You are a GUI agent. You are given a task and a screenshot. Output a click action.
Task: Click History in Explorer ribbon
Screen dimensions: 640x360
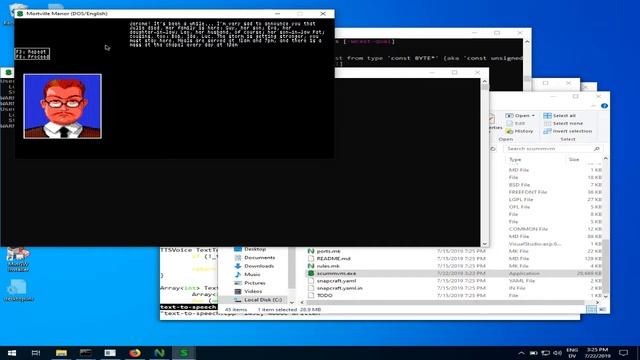click(520, 131)
